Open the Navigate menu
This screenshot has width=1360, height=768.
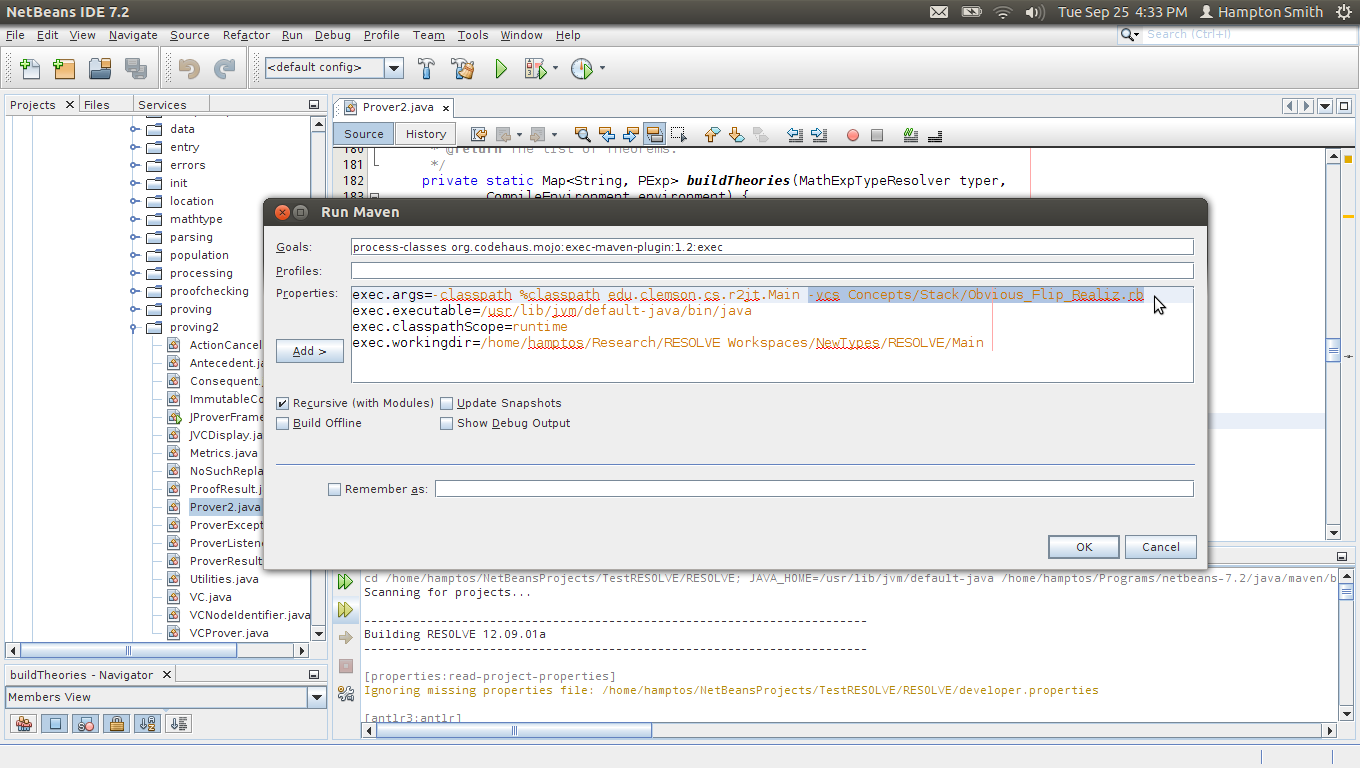[133, 35]
